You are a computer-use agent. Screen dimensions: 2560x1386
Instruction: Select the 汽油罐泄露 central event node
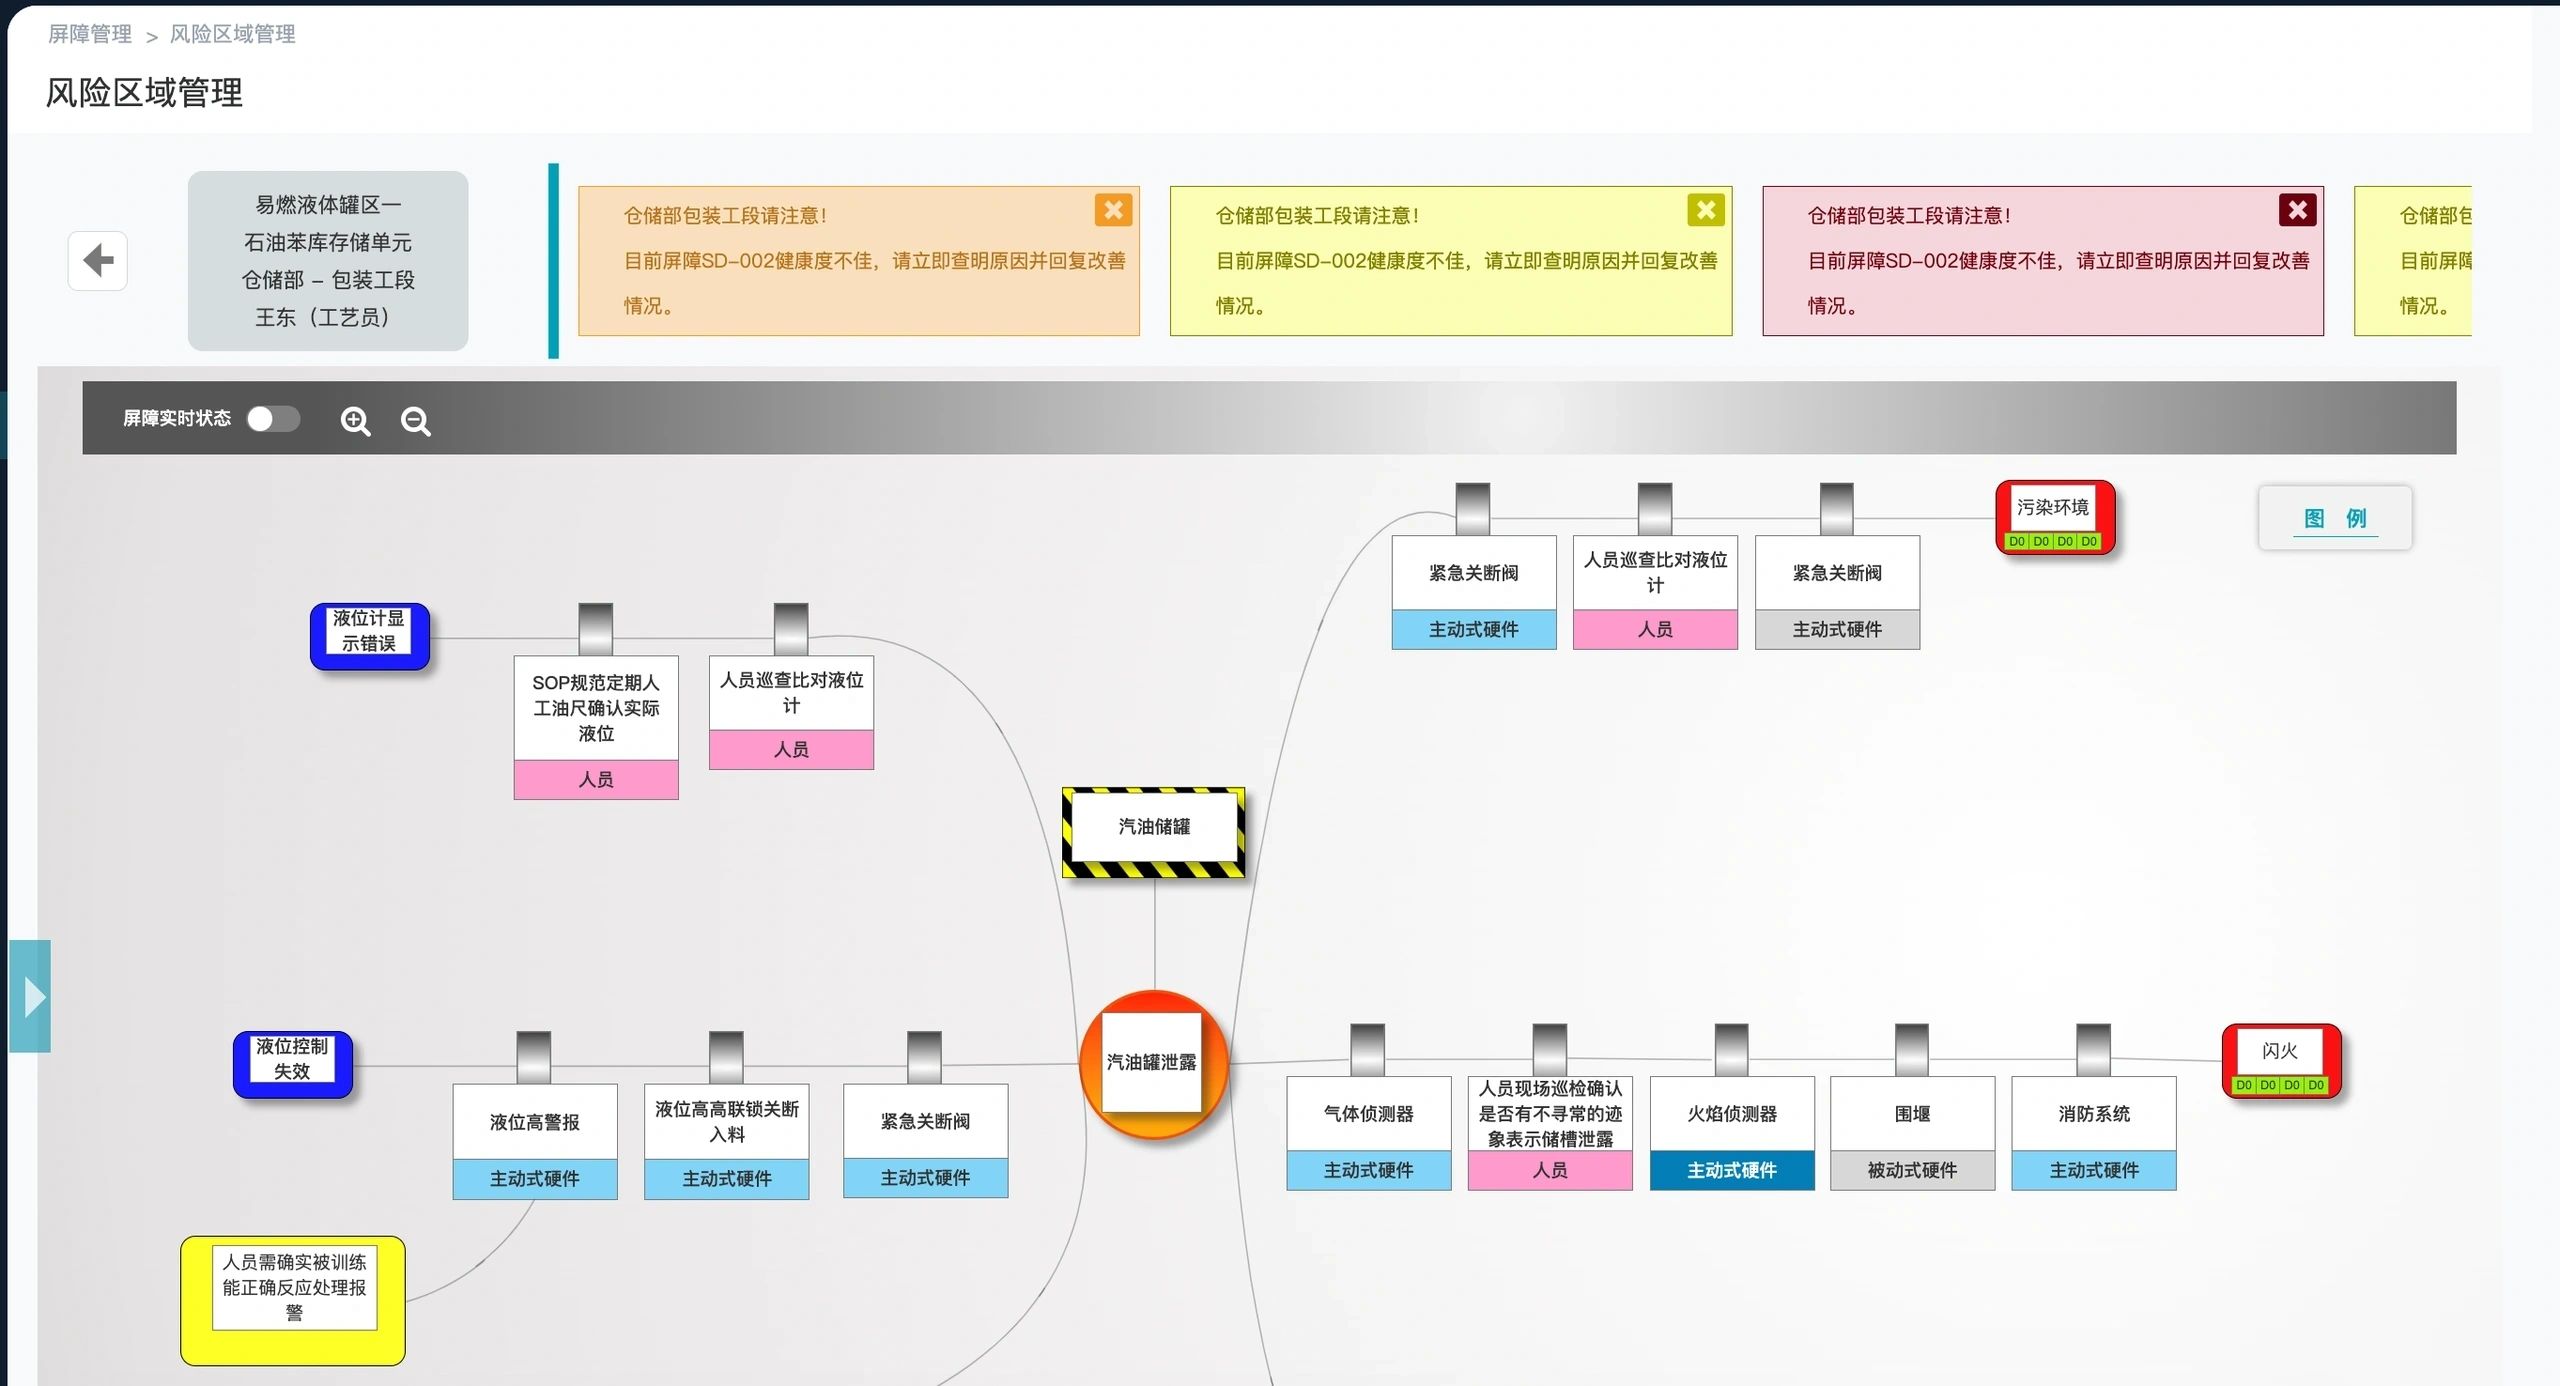[1154, 1063]
